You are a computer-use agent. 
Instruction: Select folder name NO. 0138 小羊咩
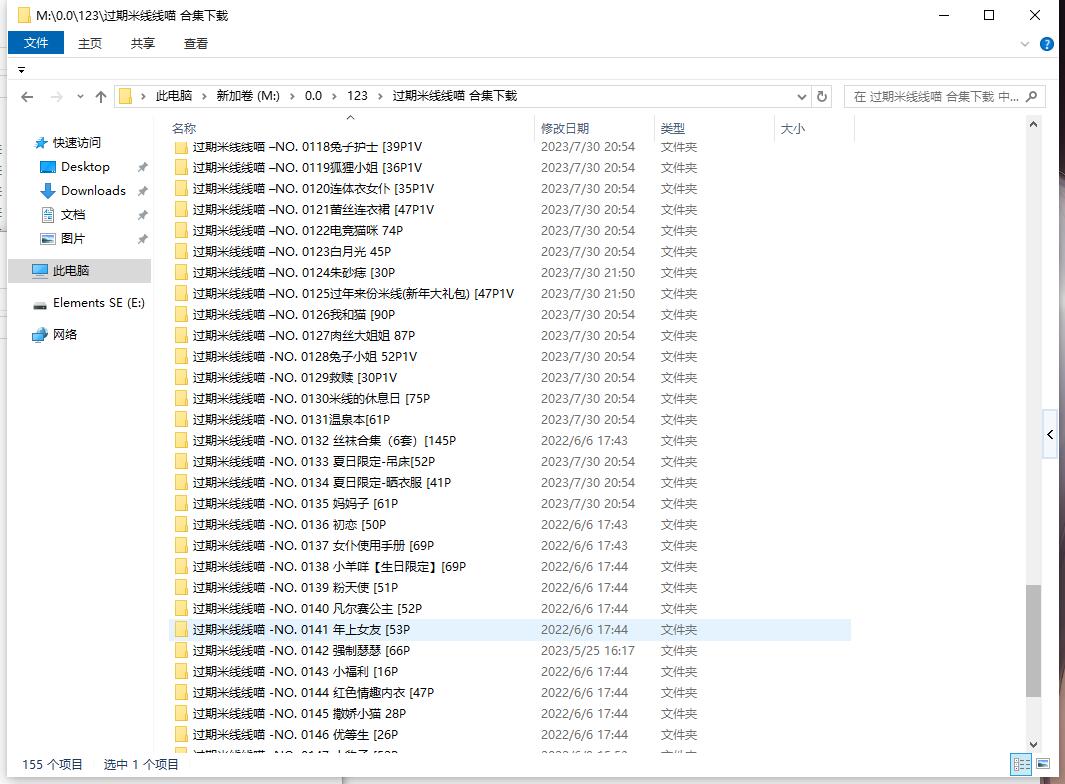pyautogui.click(x=329, y=567)
